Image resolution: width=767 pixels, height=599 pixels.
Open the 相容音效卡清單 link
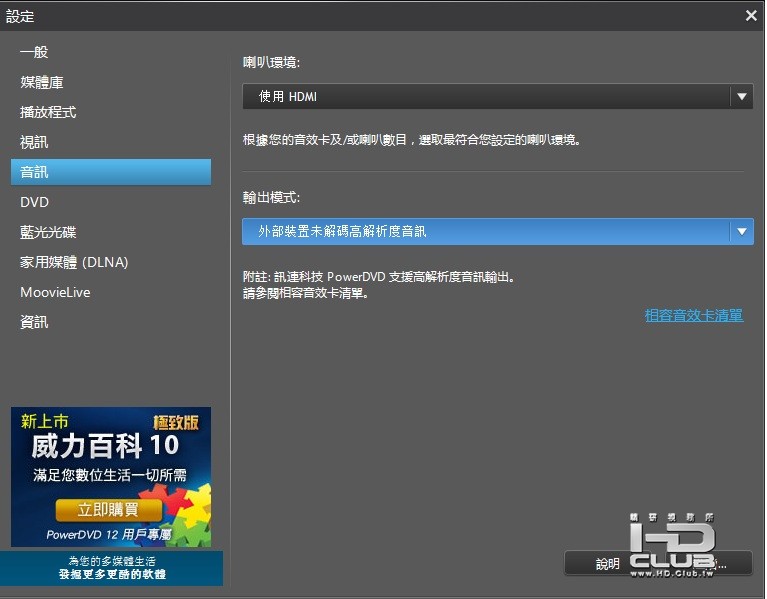click(694, 315)
